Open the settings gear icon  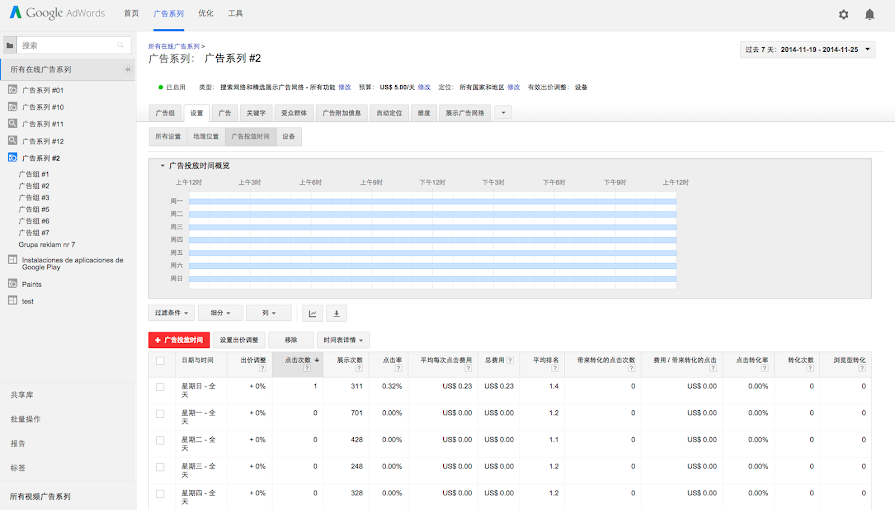click(843, 14)
